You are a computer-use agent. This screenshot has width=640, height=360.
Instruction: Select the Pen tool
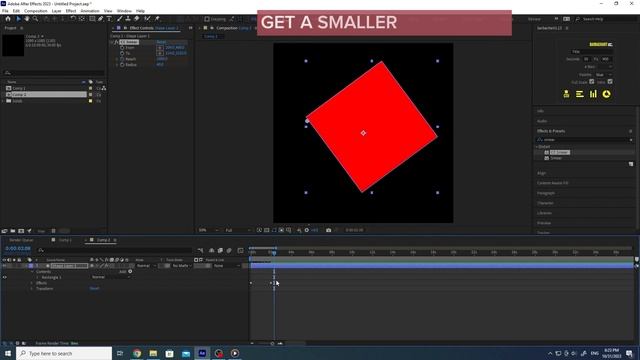coord(100,19)
